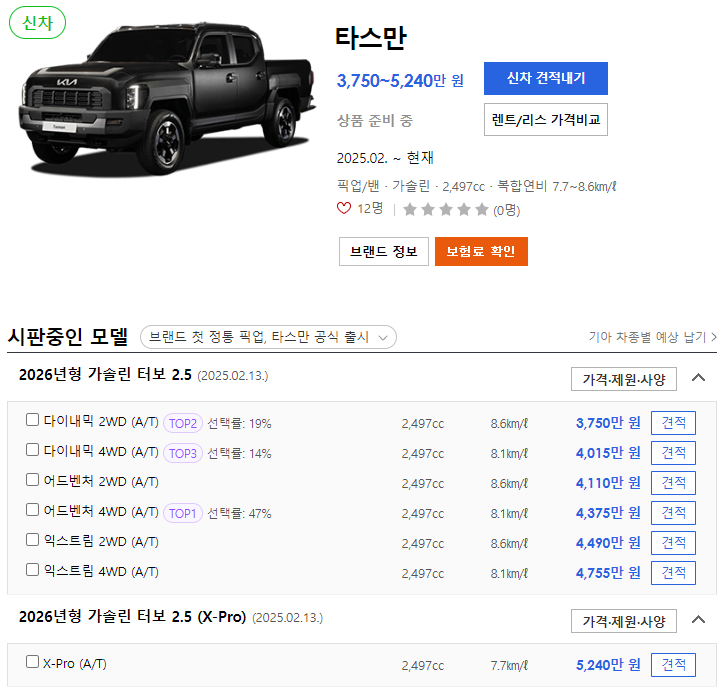Click 선택률: 14% text
Image resolution: width=727 pixels, height=698 pixels.
click(x=239, y=453)
